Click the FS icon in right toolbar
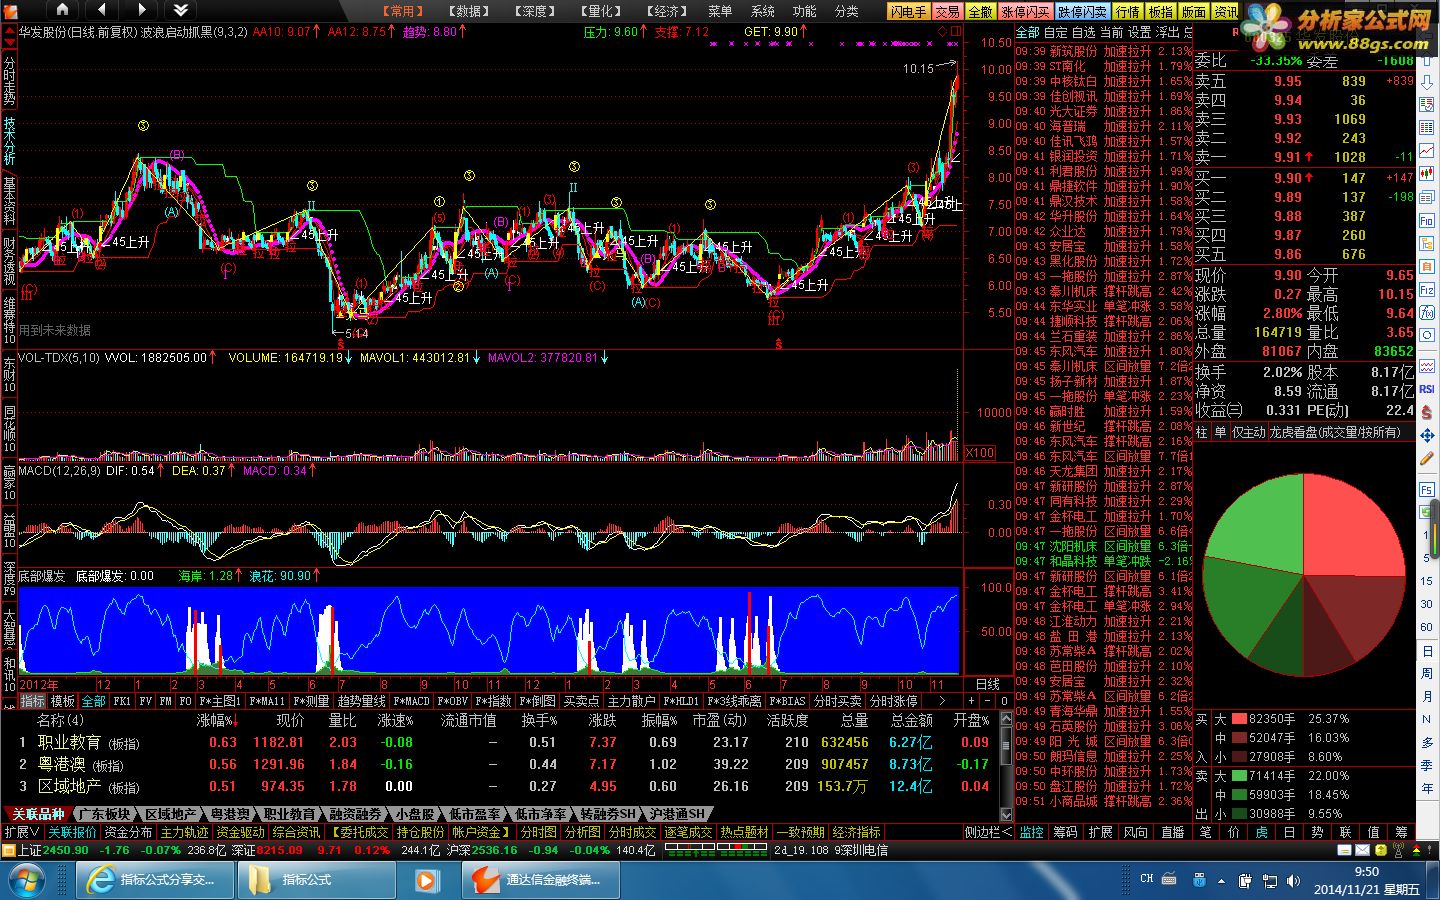Viewport: 1440px width, 900px height. tap(1427, 489)
